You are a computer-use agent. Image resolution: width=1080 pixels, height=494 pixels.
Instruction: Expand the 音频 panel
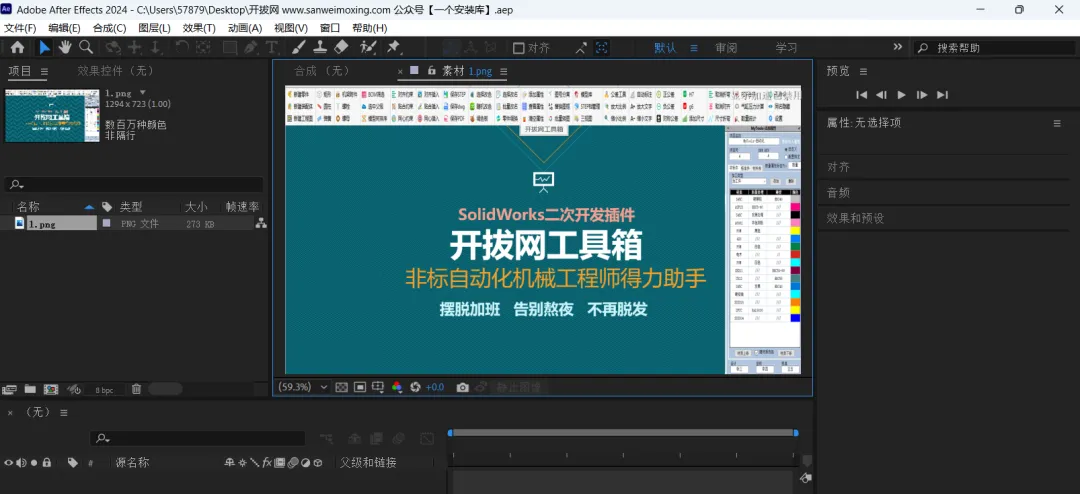coord(838,193)
